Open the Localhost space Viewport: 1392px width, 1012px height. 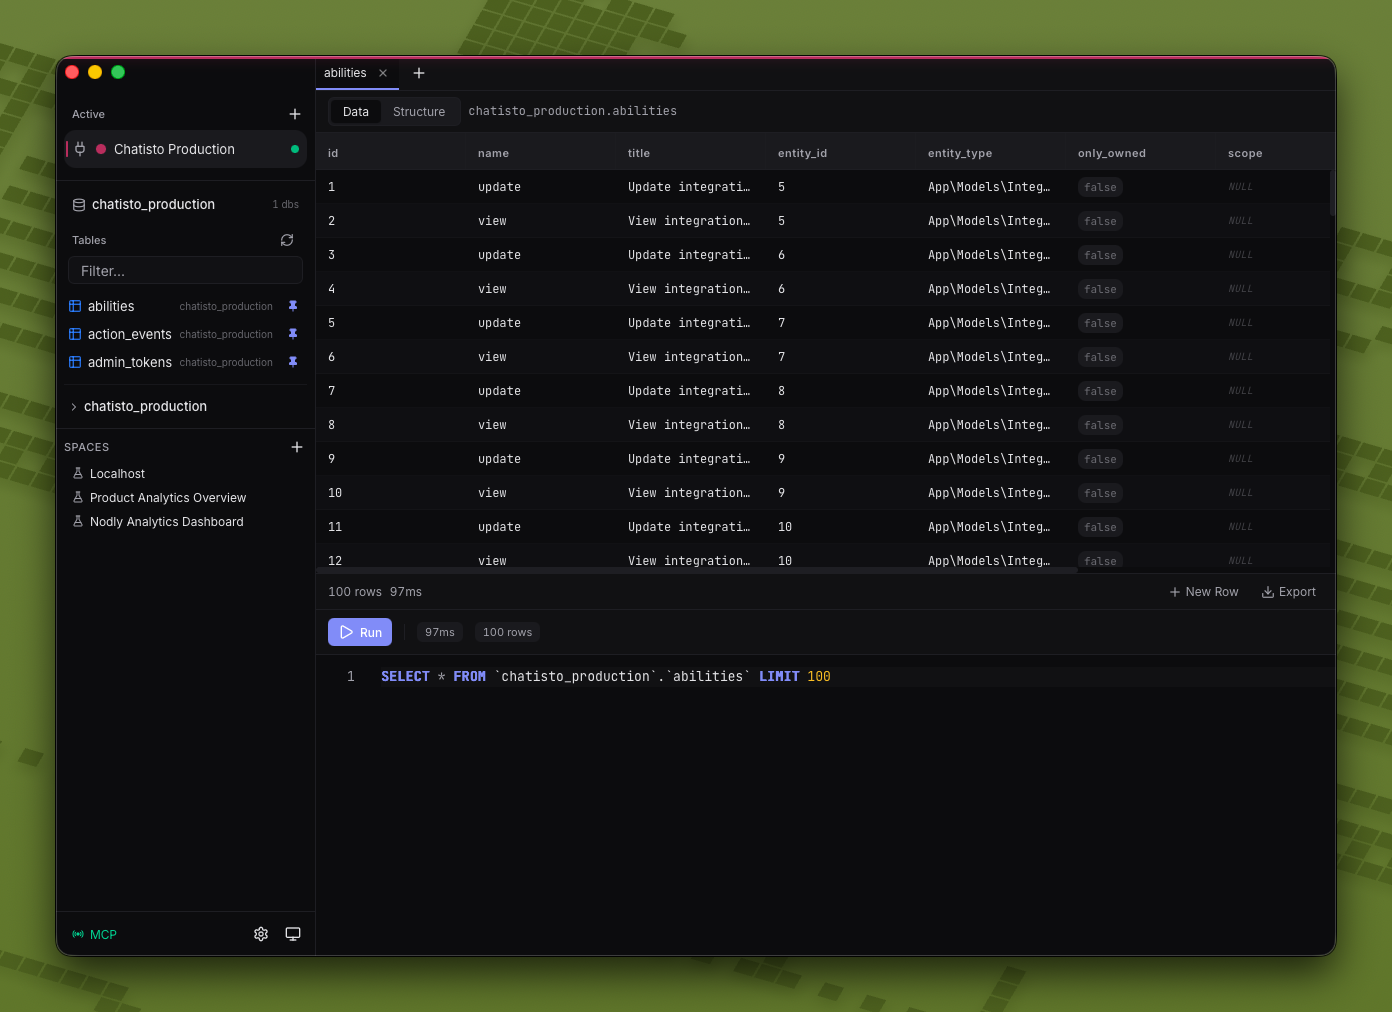[x=117, y=474]
